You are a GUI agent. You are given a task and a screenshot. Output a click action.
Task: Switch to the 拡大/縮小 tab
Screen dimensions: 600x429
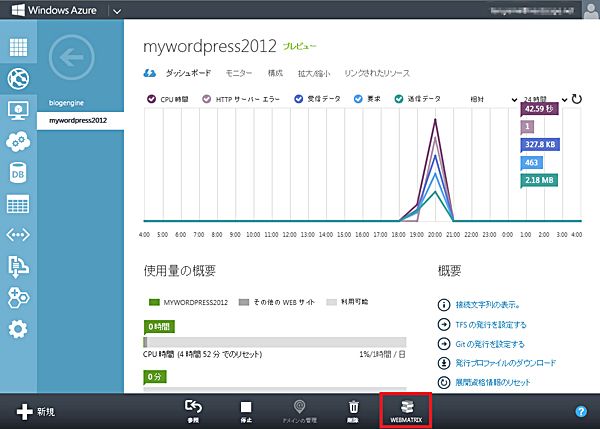[314, 73]
